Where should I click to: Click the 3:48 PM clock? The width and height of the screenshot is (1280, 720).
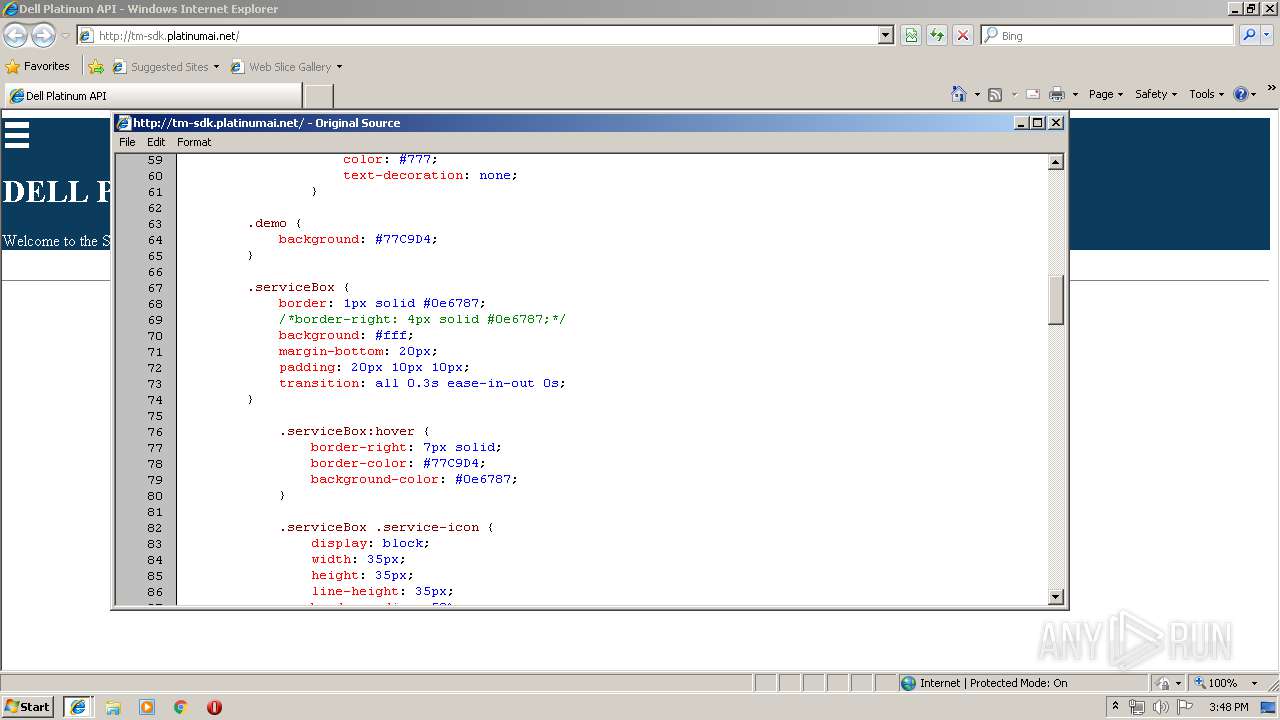point(1228,707)
